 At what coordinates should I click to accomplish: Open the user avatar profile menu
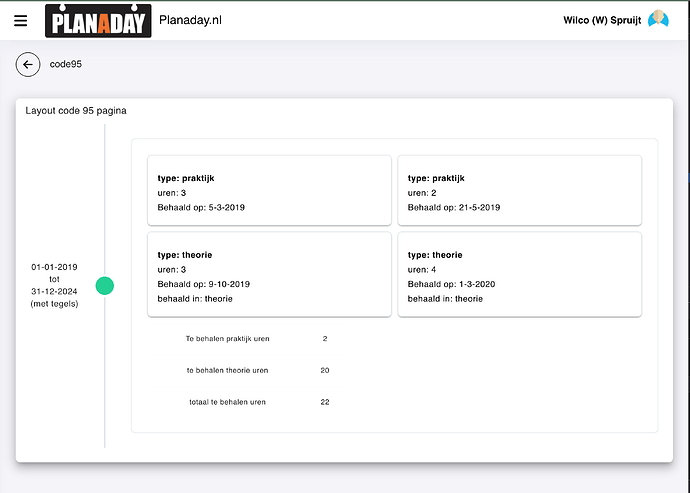click(x=658, y=20)
